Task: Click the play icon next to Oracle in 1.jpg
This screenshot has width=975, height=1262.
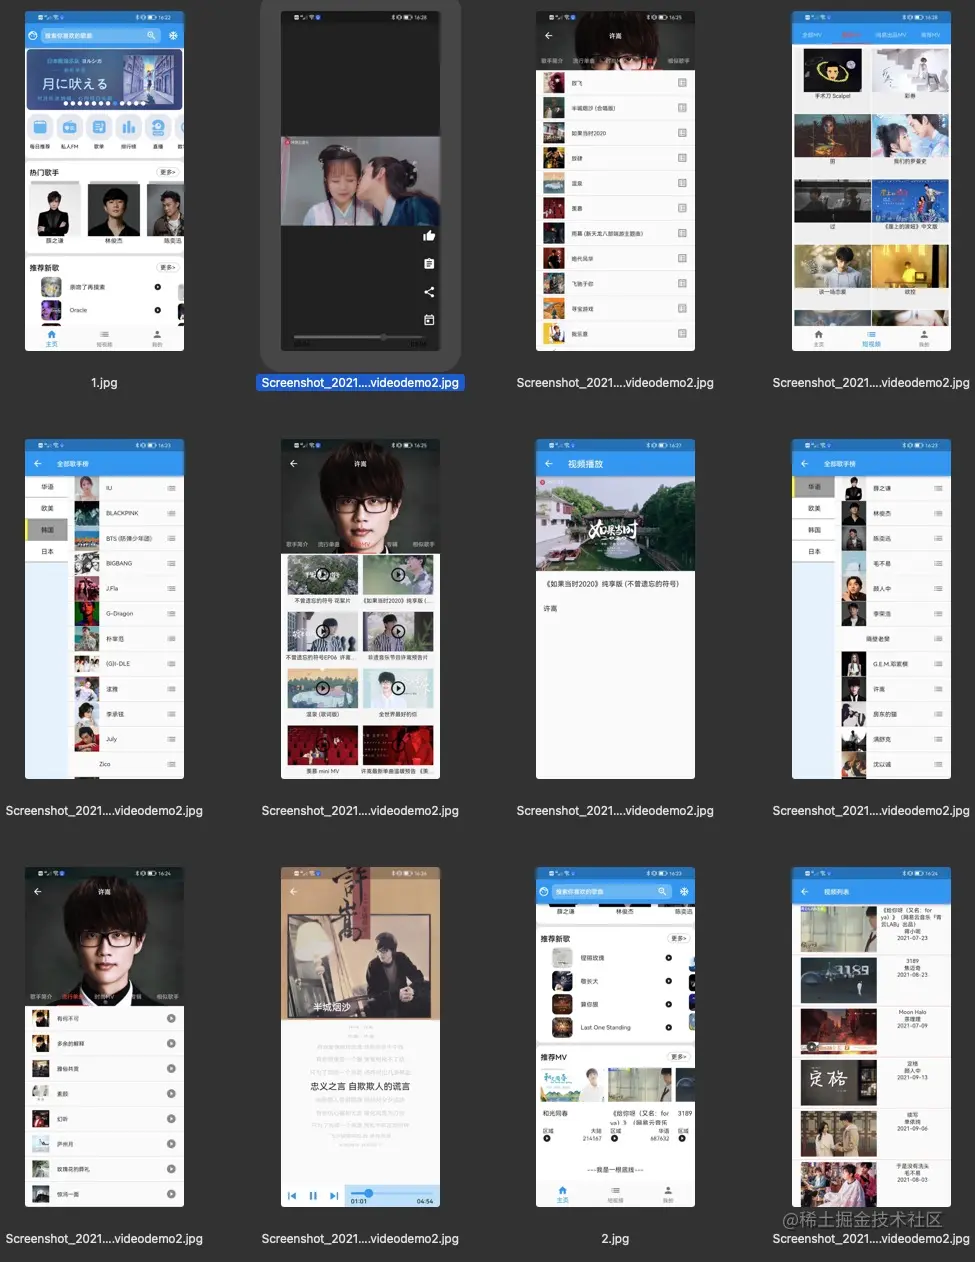Action: coord(158,310)
